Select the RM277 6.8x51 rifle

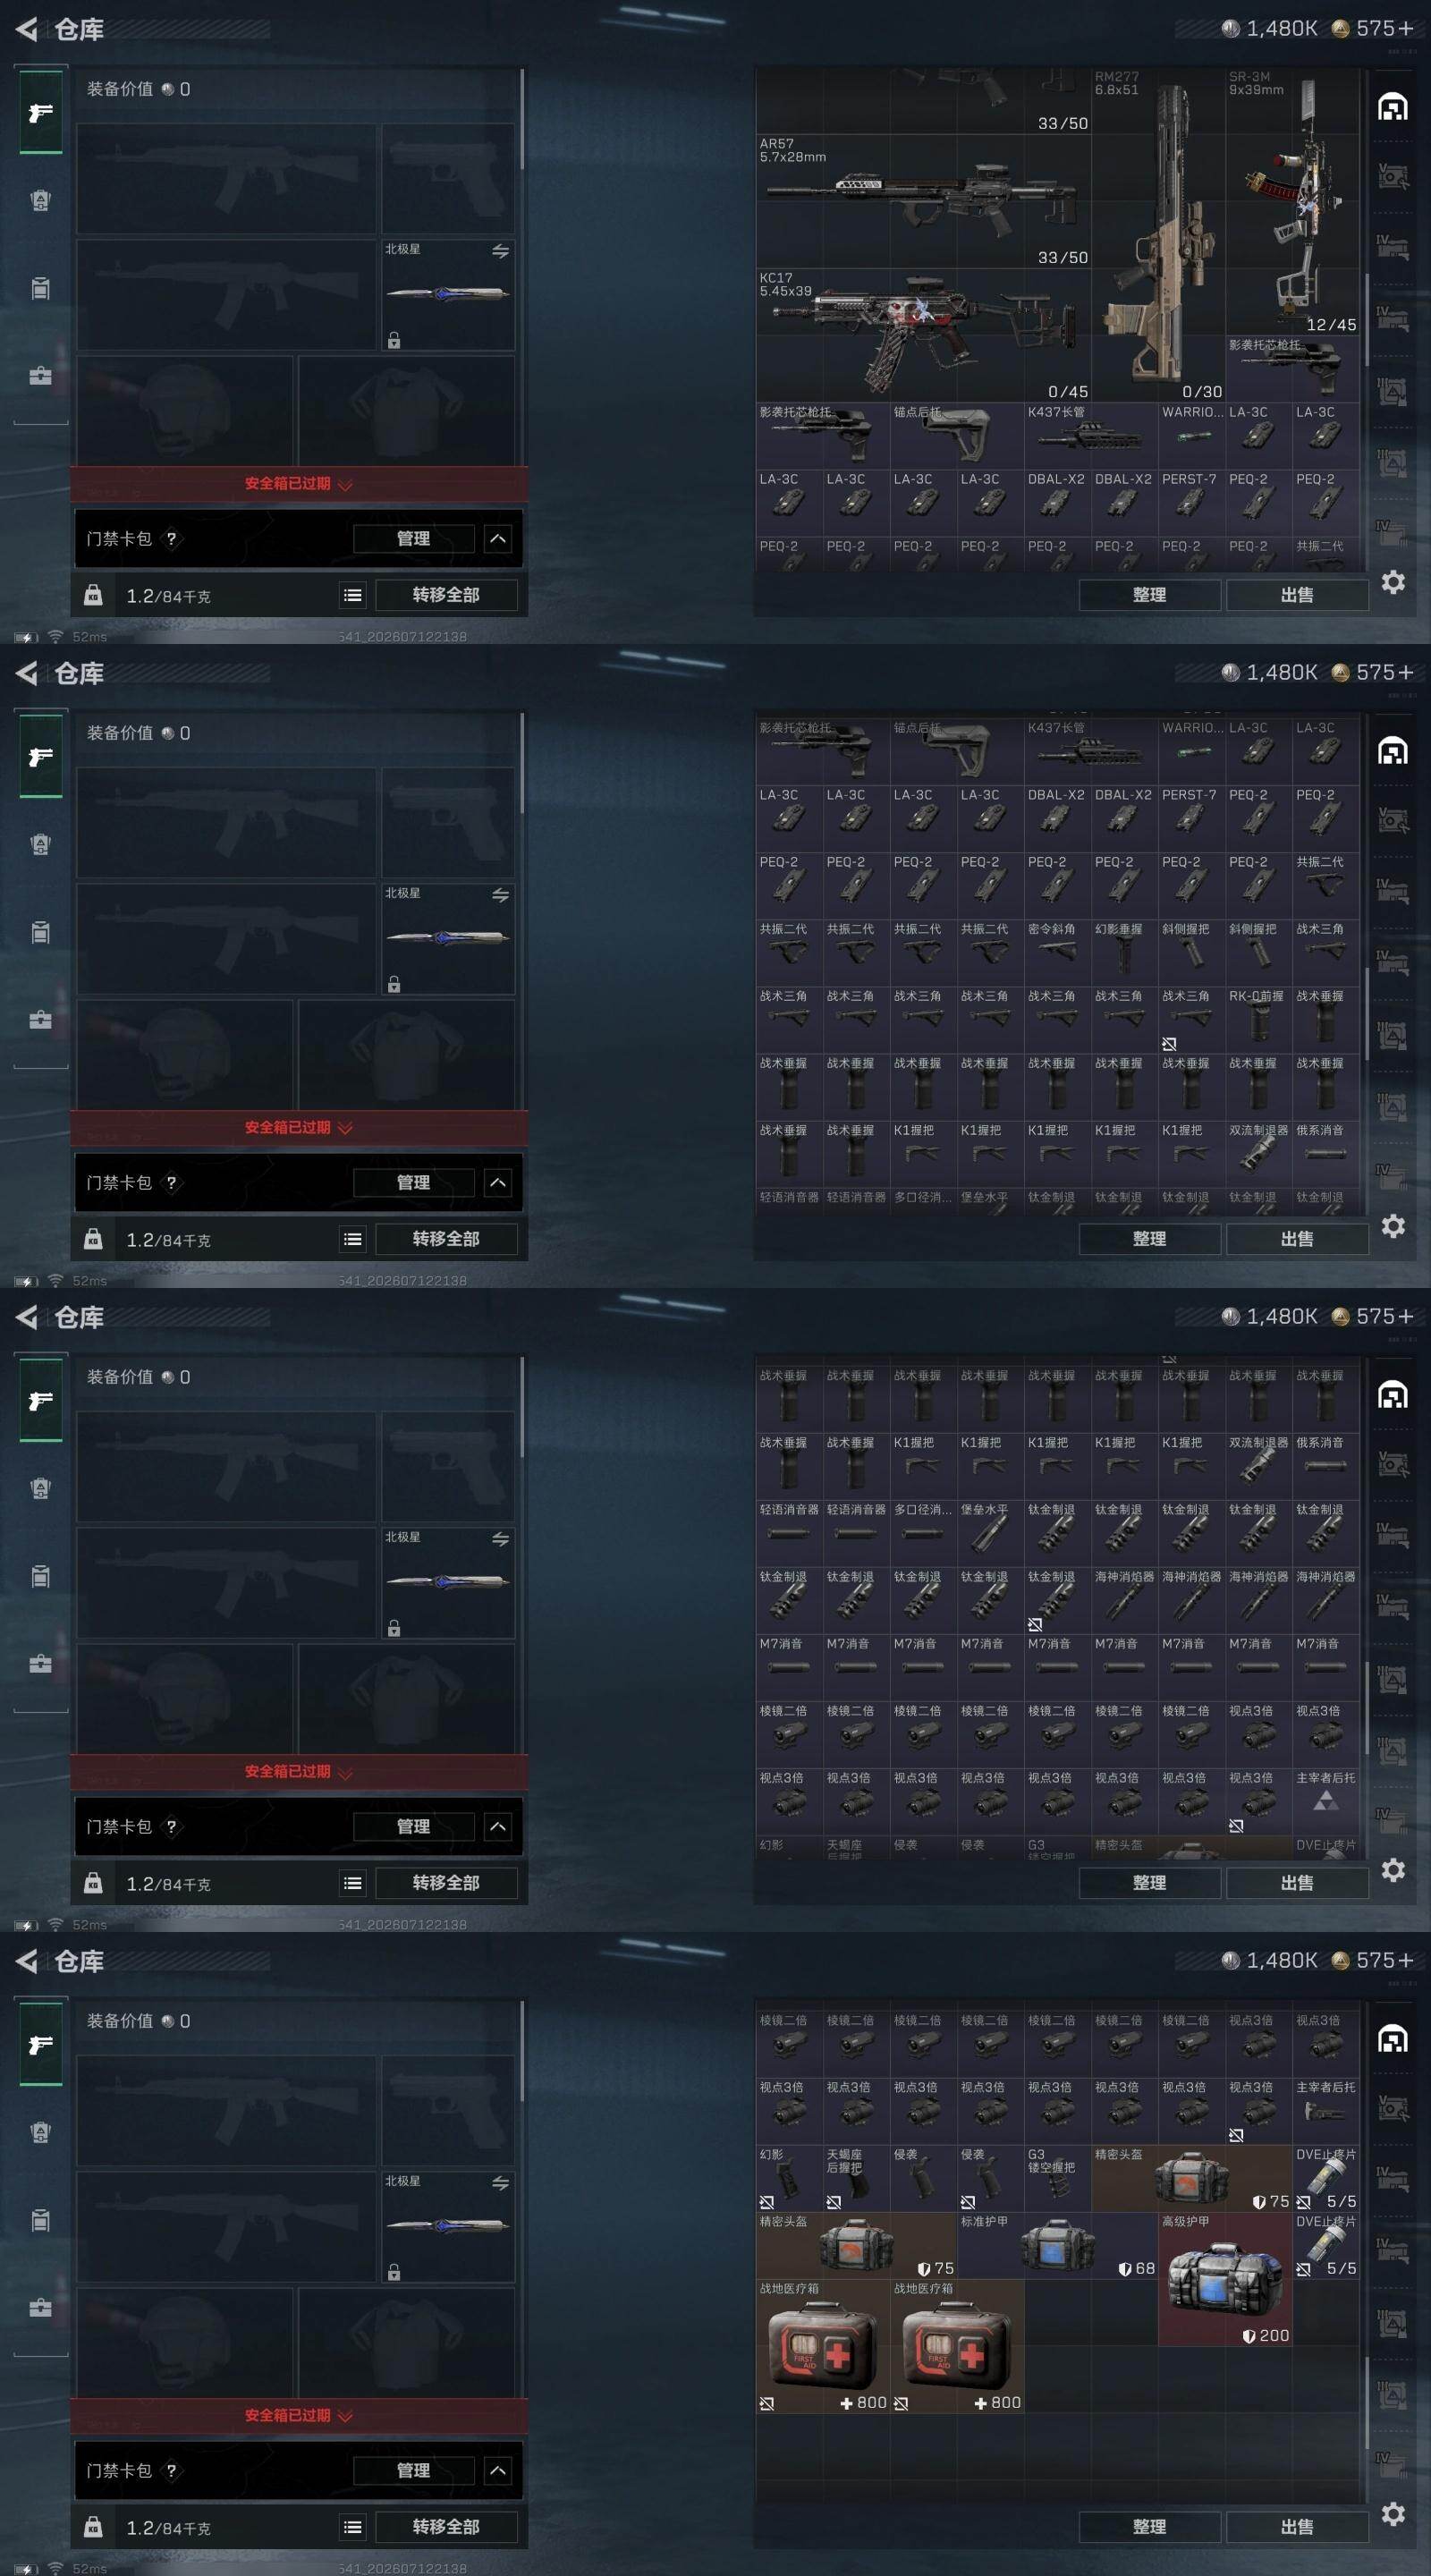[x=1158, y=235]
